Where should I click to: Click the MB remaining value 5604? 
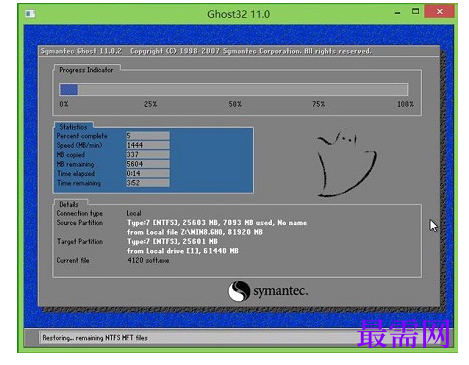(x=148, y=164)
